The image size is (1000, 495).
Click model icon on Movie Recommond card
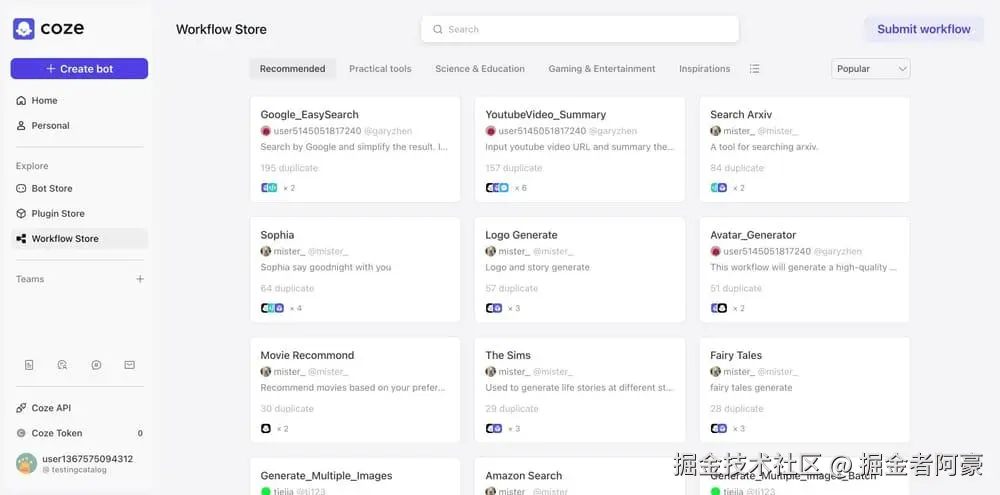point(266,429)
